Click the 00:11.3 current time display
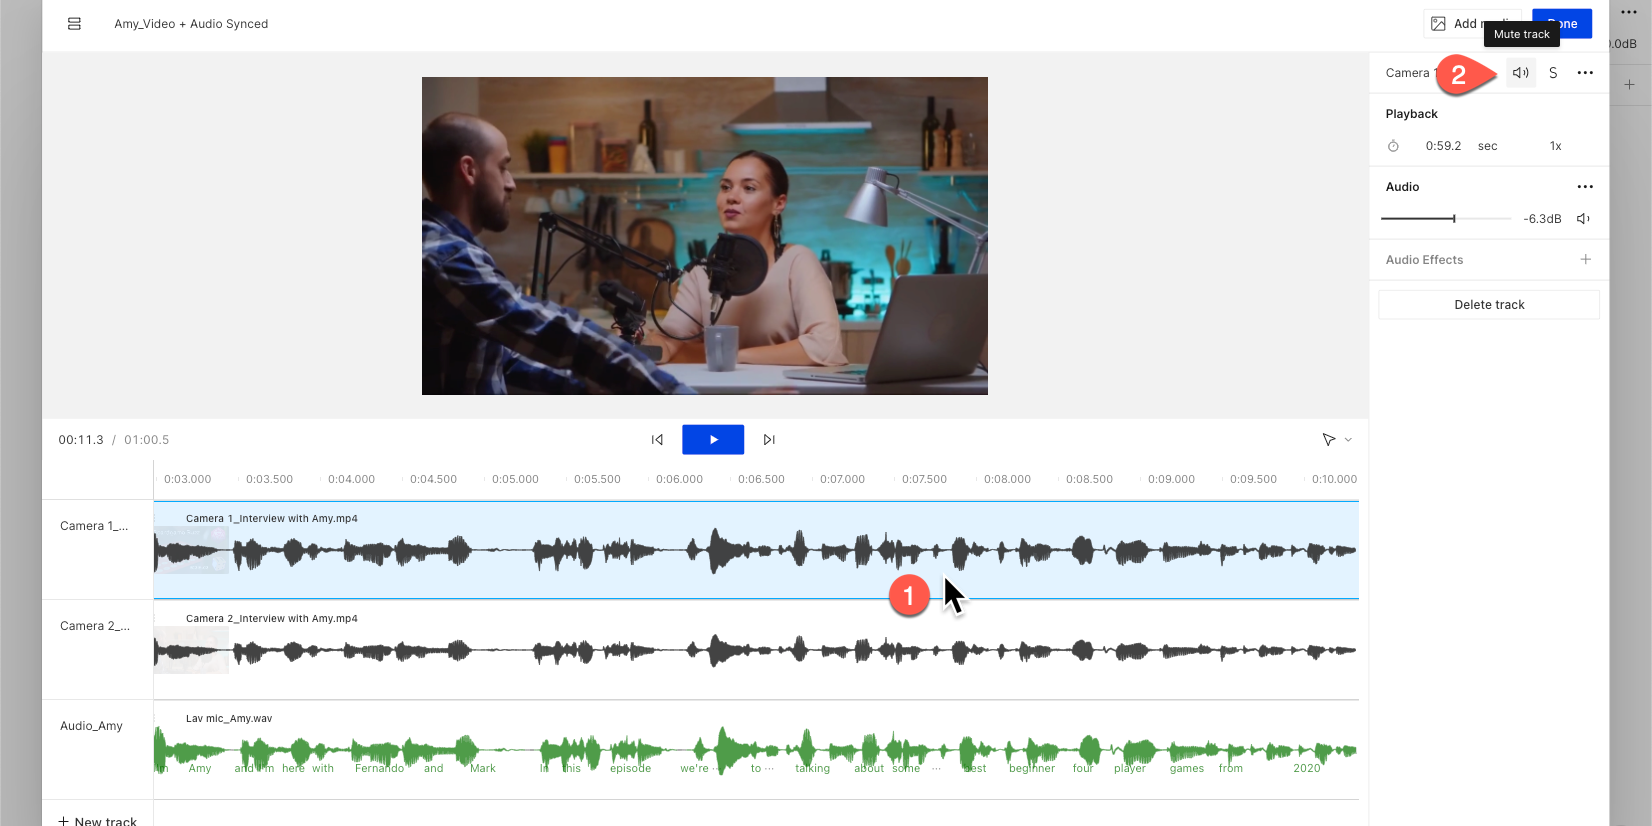This screenshot has height=826, width=1652. pyautogui.click(x=81, y=440)
